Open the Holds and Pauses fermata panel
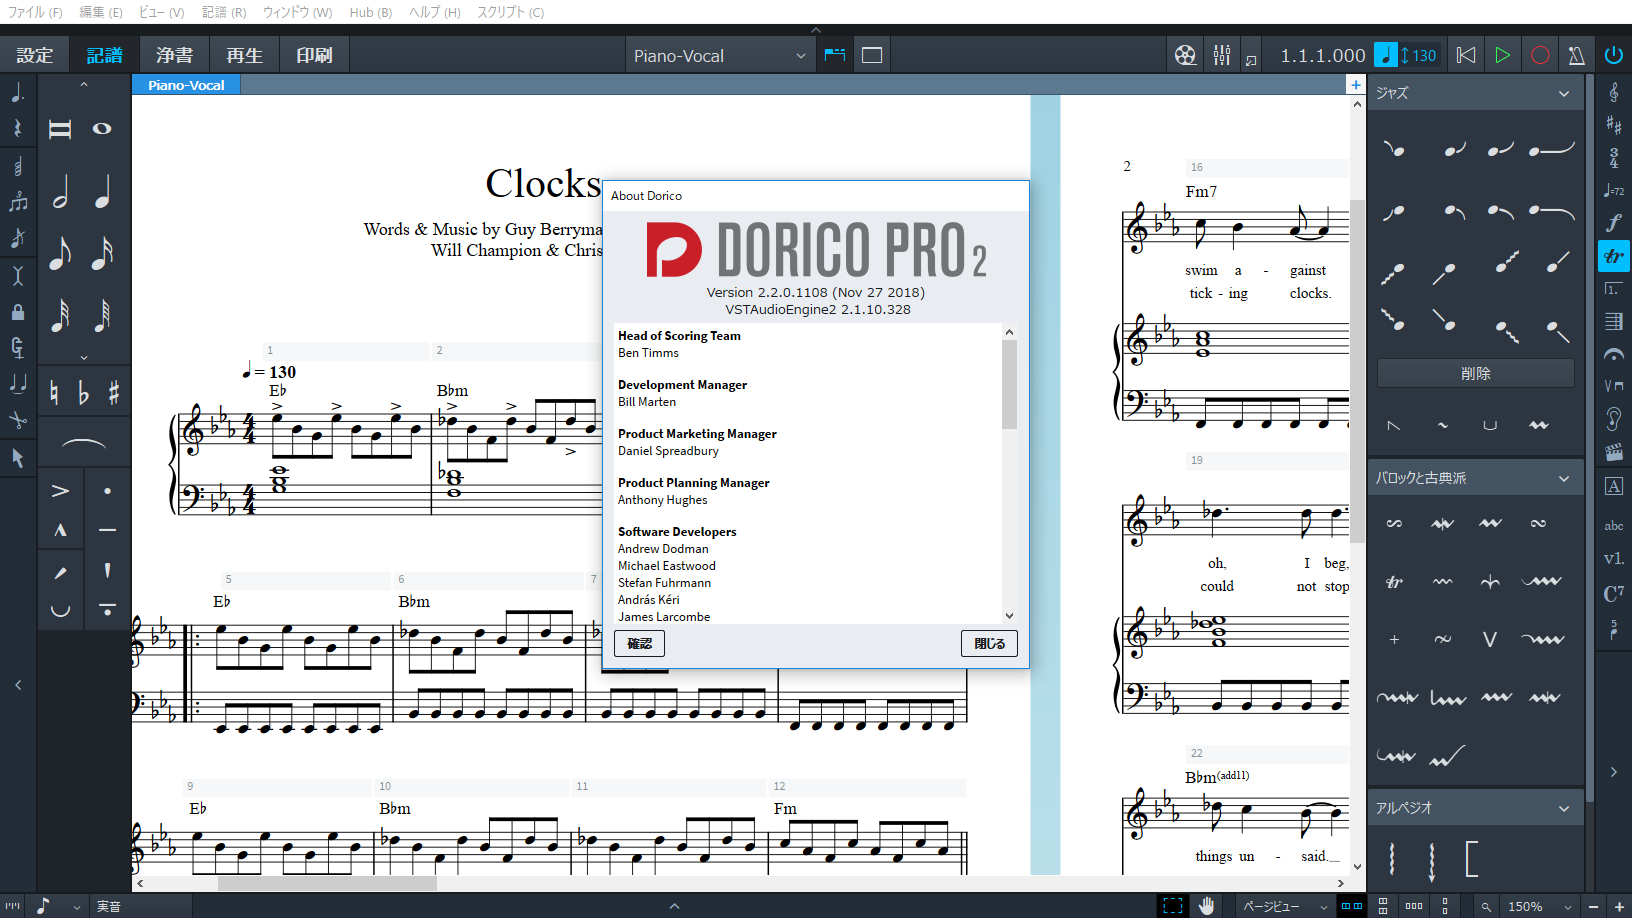Screen dimensions: 1632x918 [x=1614, y=354]
